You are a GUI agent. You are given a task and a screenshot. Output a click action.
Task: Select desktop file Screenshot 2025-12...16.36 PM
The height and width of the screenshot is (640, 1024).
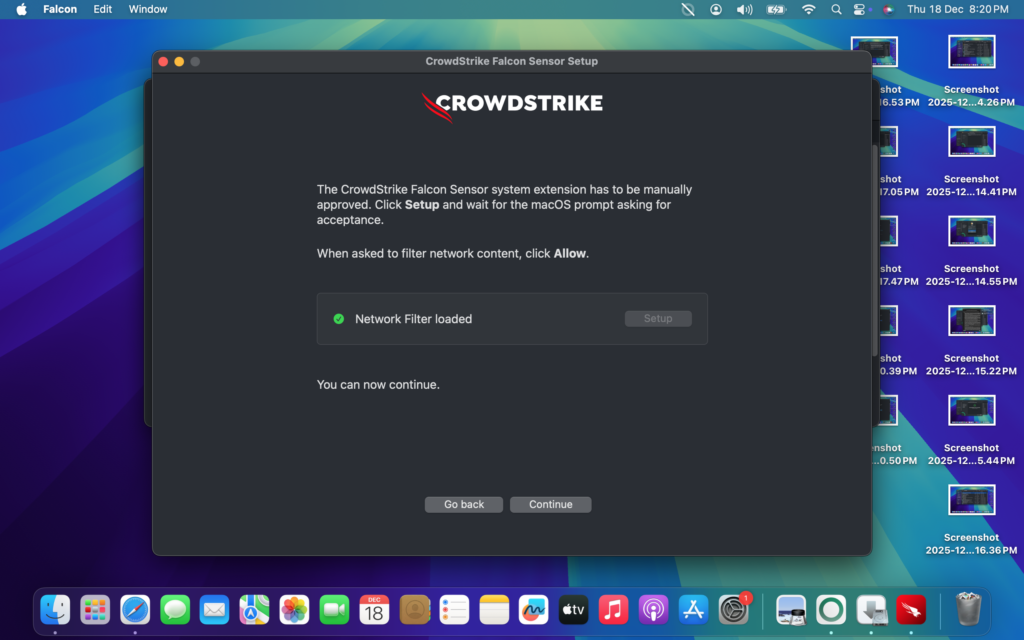tap(971, 520)
